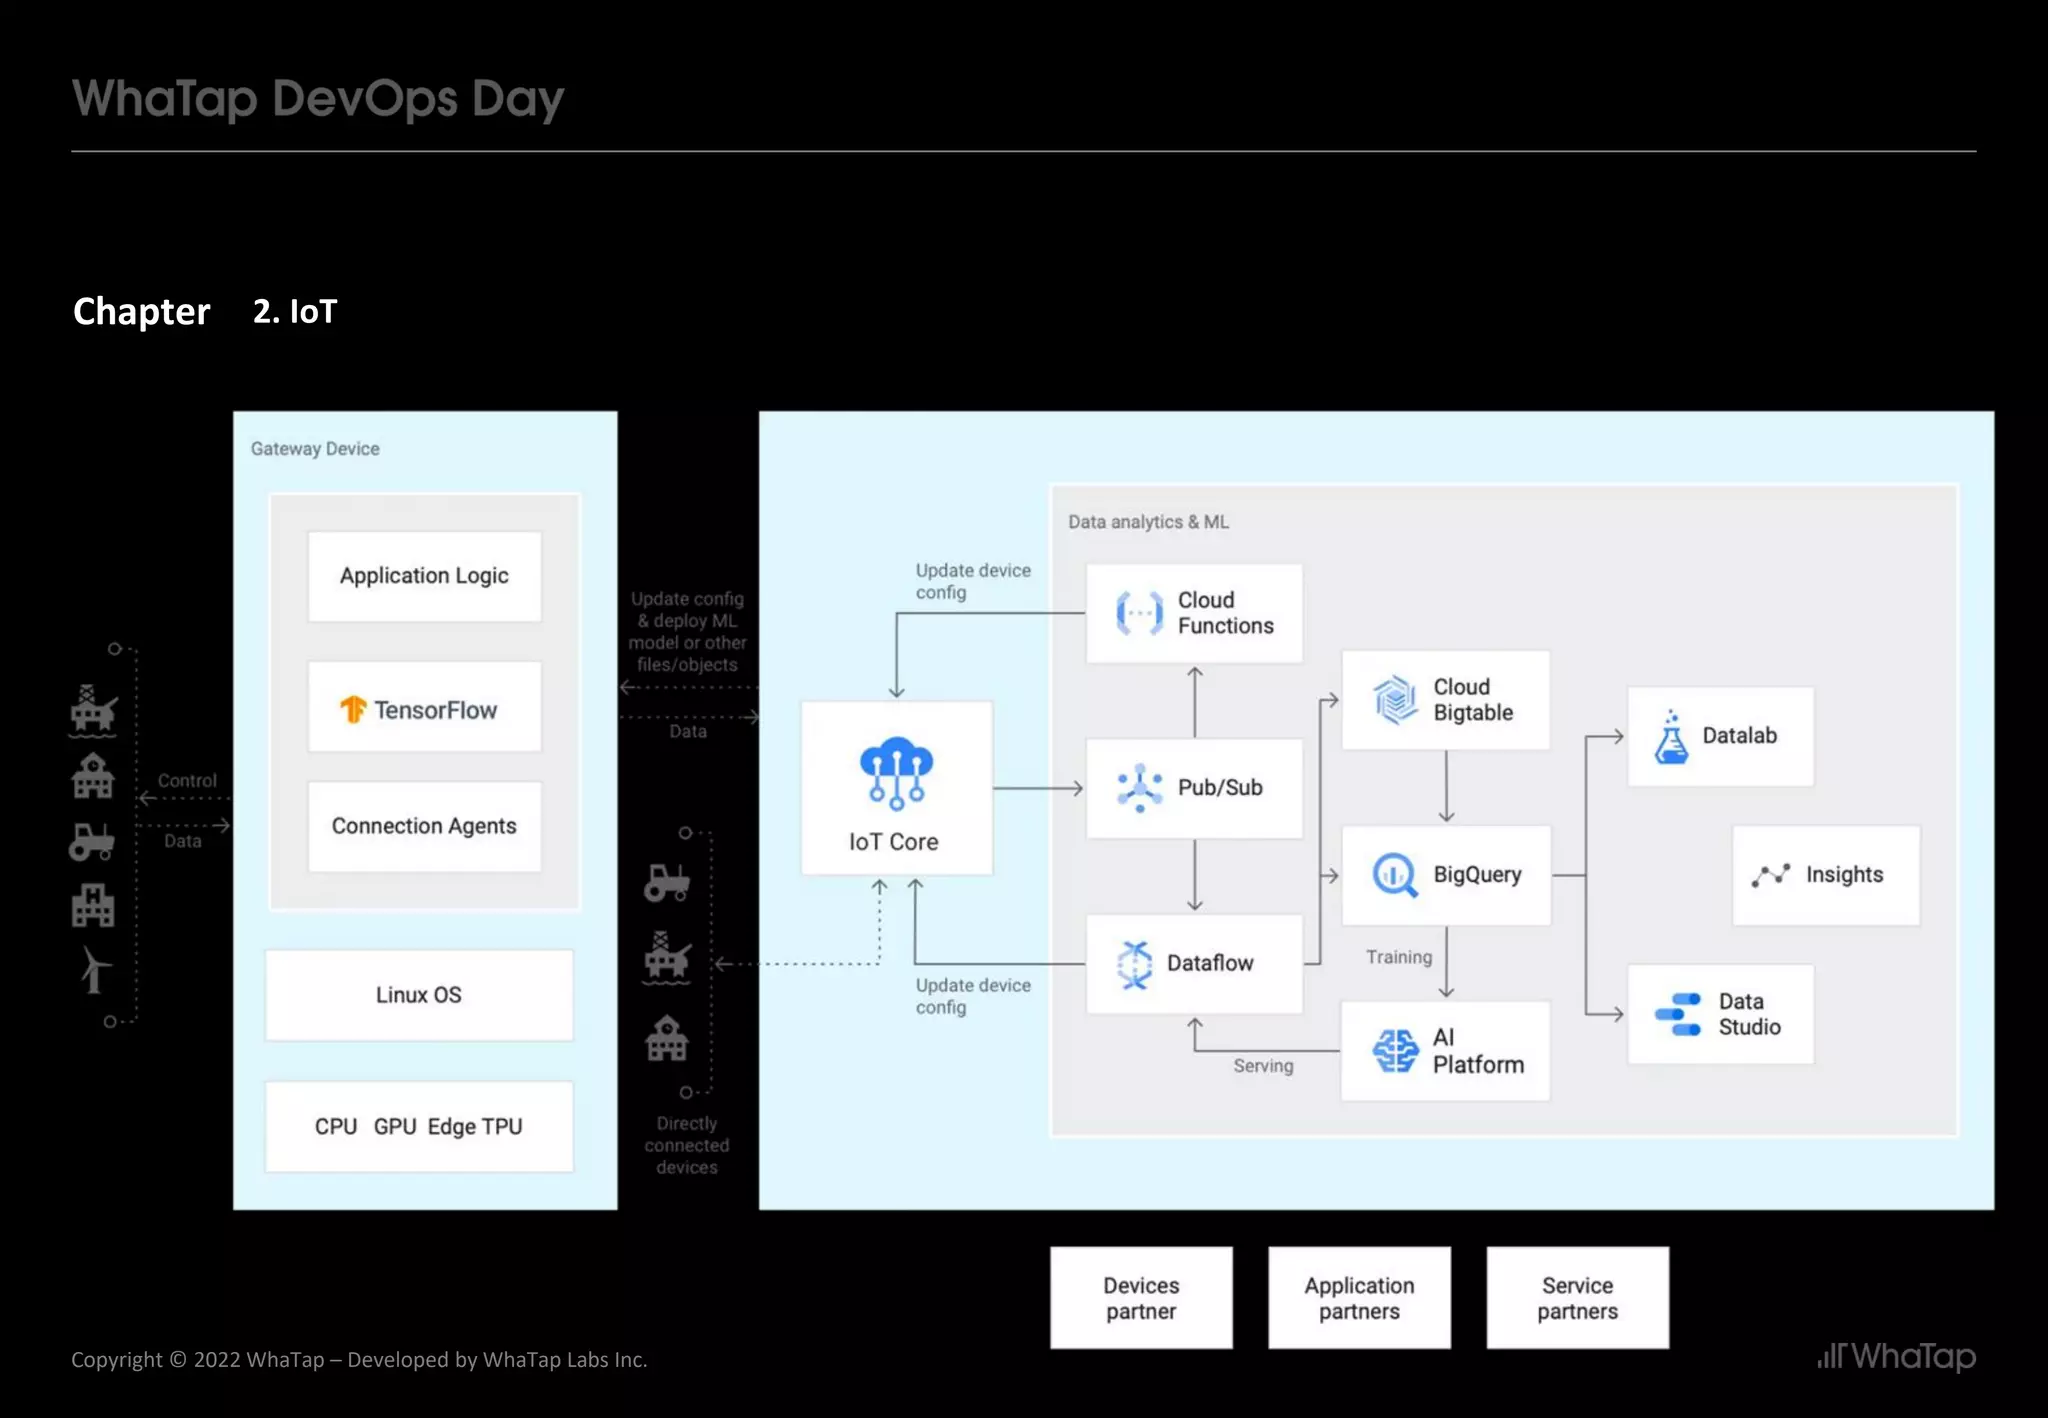2048x1418 pixels.
Task: Click the CPU GPU Edge TPU box
Action: coord(419,1127)
